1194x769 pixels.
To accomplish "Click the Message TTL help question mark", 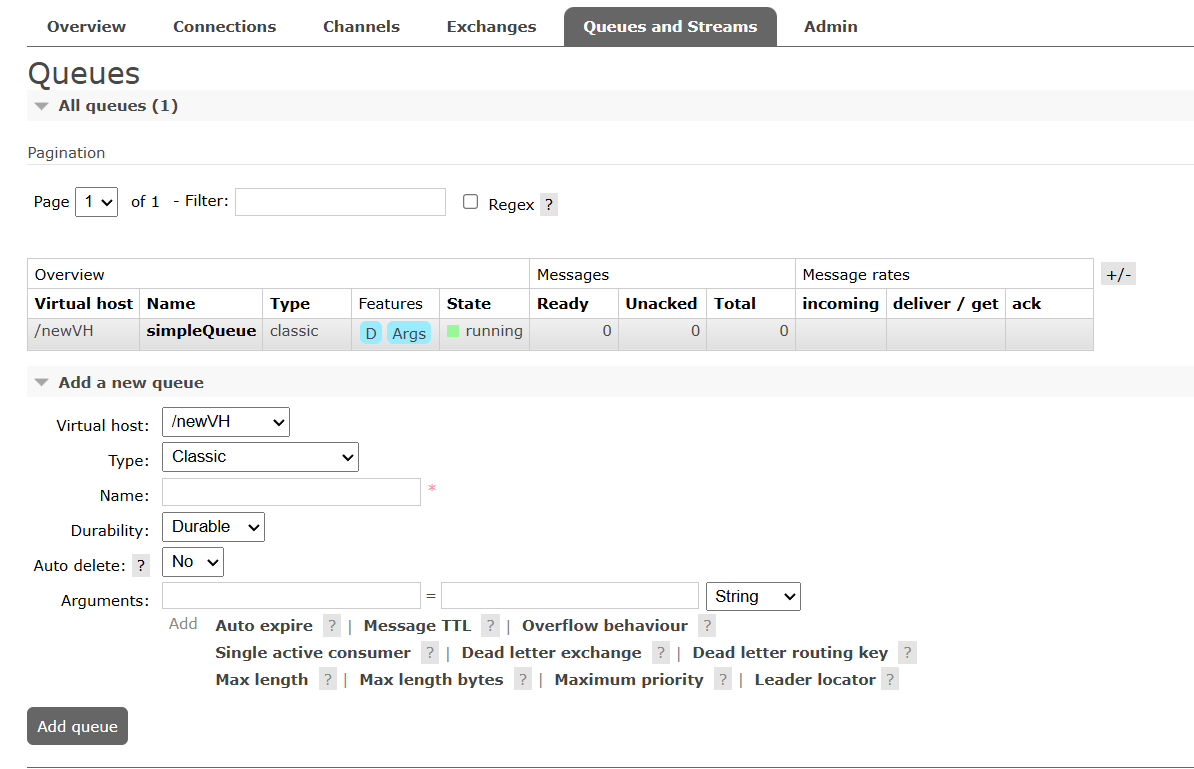I will pyautogui.click(x=490, y=626).
